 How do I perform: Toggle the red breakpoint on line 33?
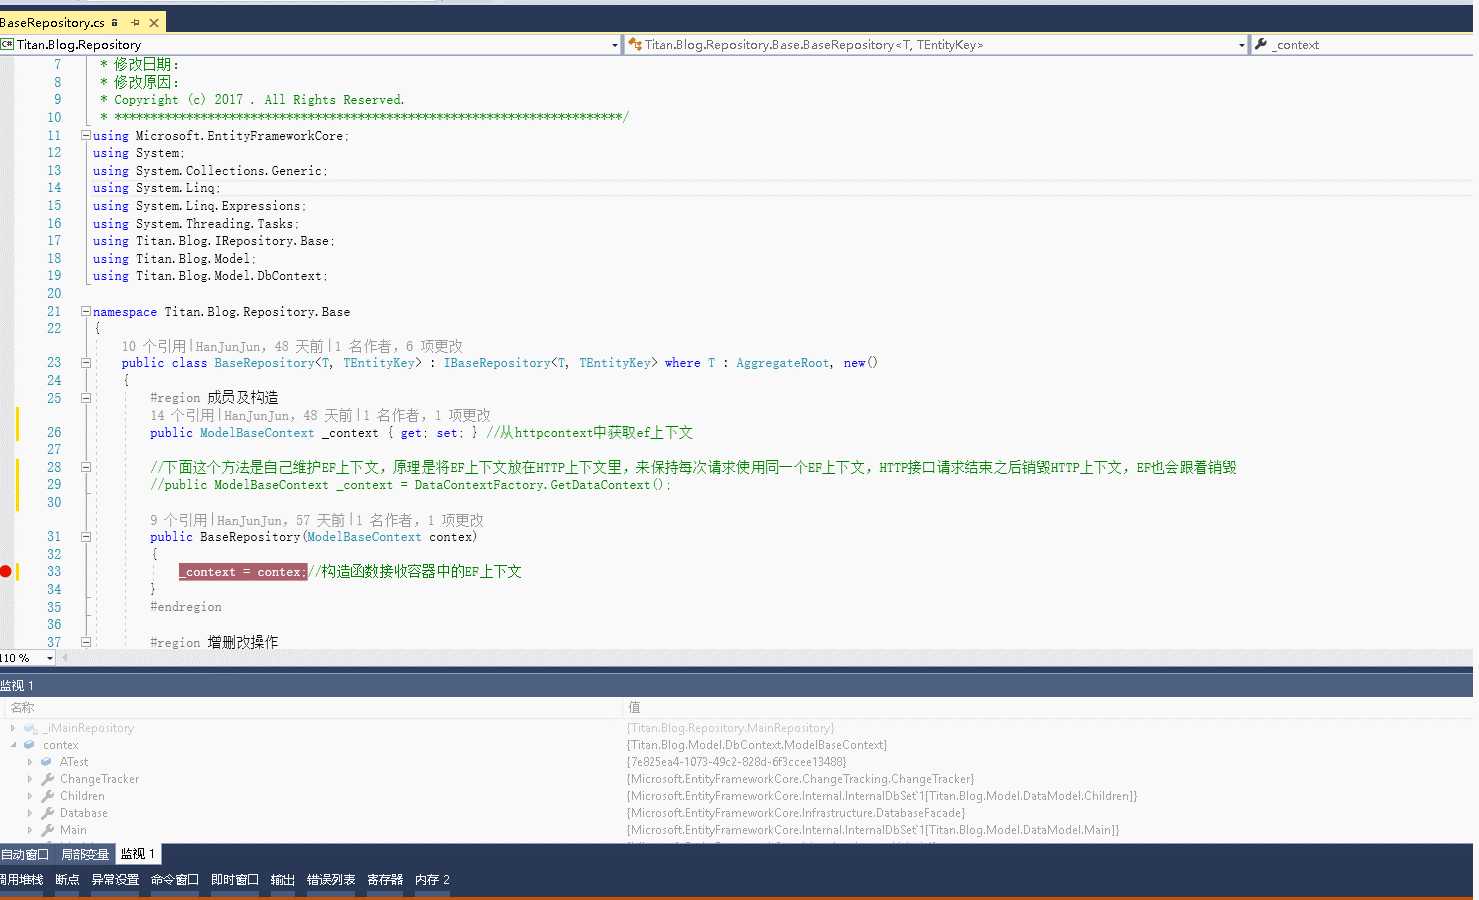coord(5,571)
